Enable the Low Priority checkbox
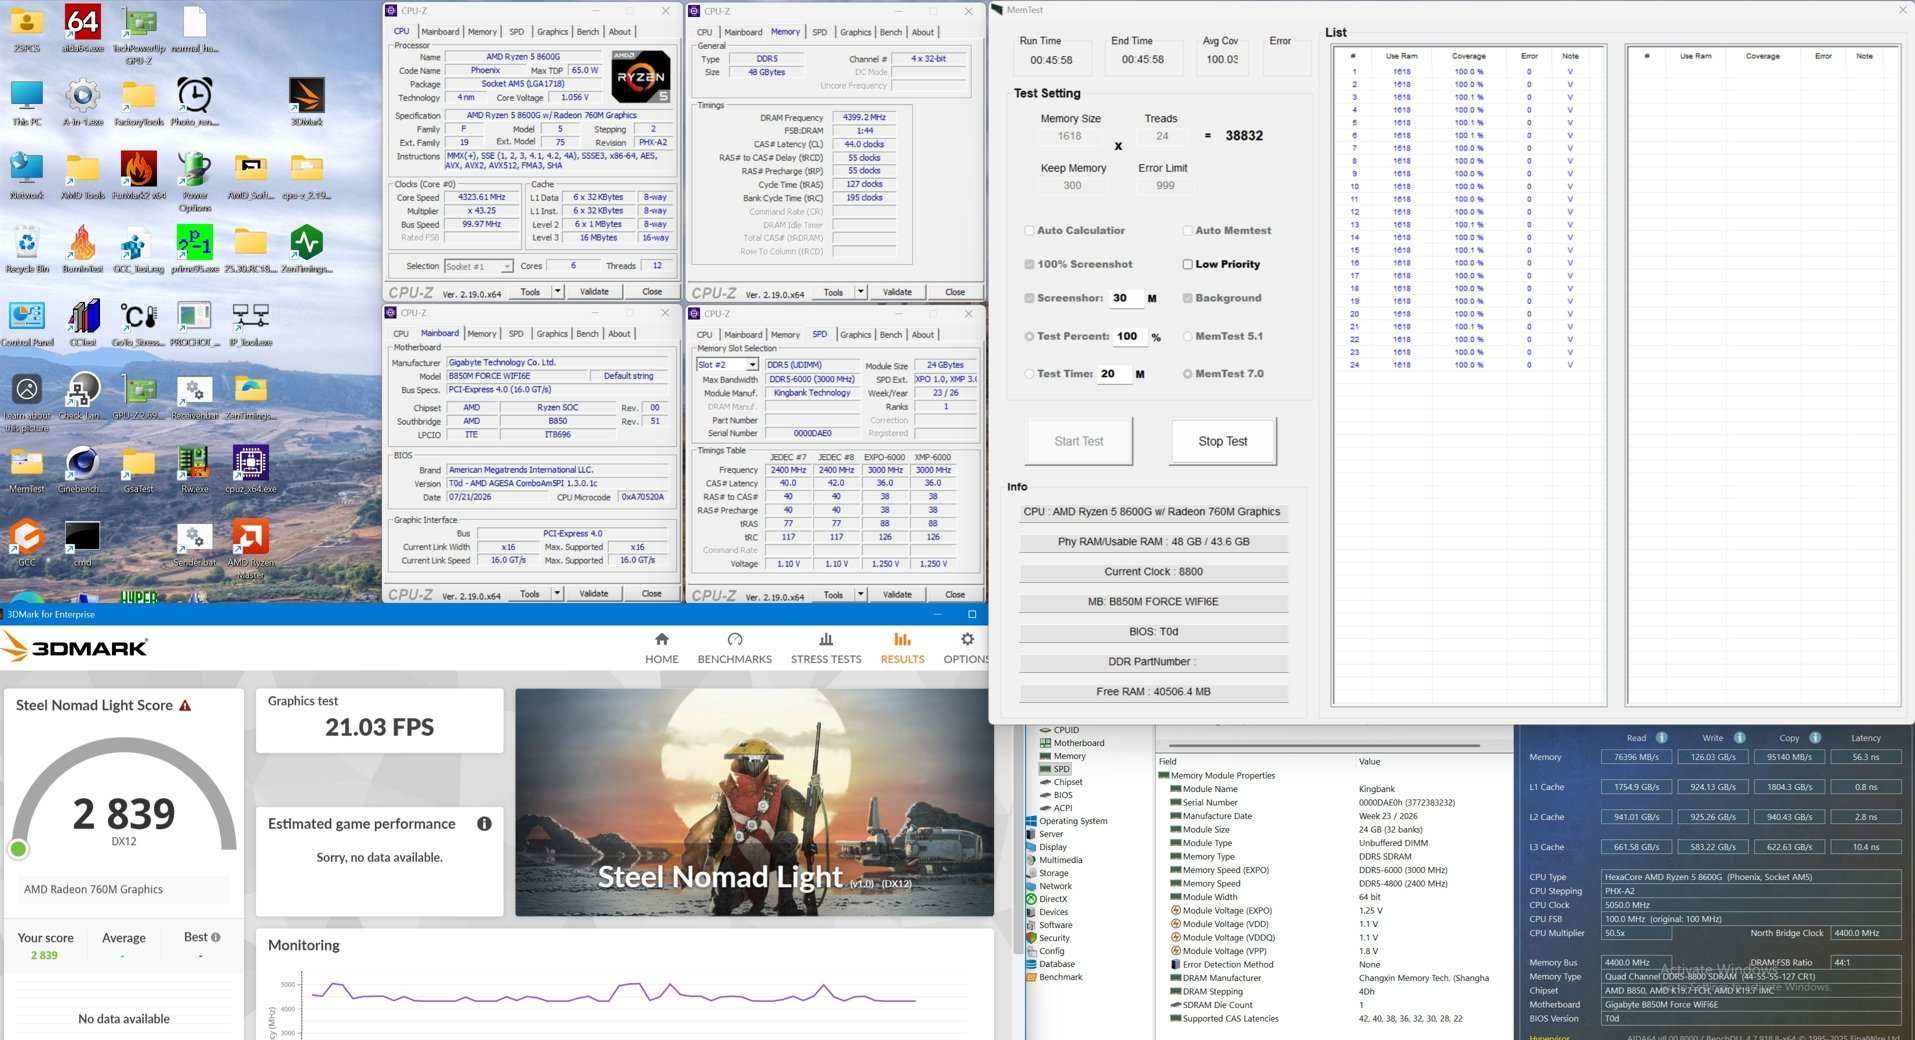Viewport: 1915px width, 1040px height. 1188,265
